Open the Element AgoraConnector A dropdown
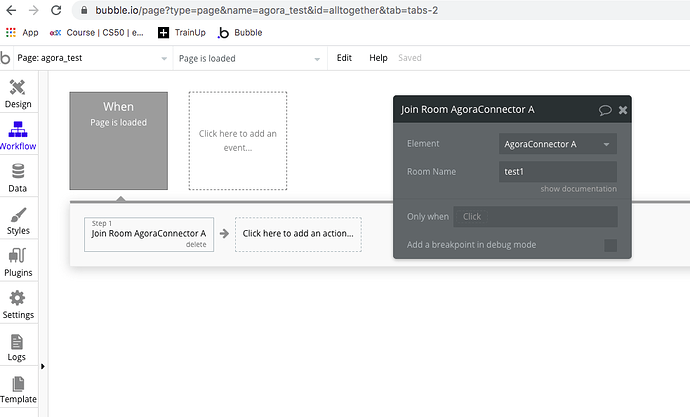Viewport: 690px width, 417px height. 558,144
